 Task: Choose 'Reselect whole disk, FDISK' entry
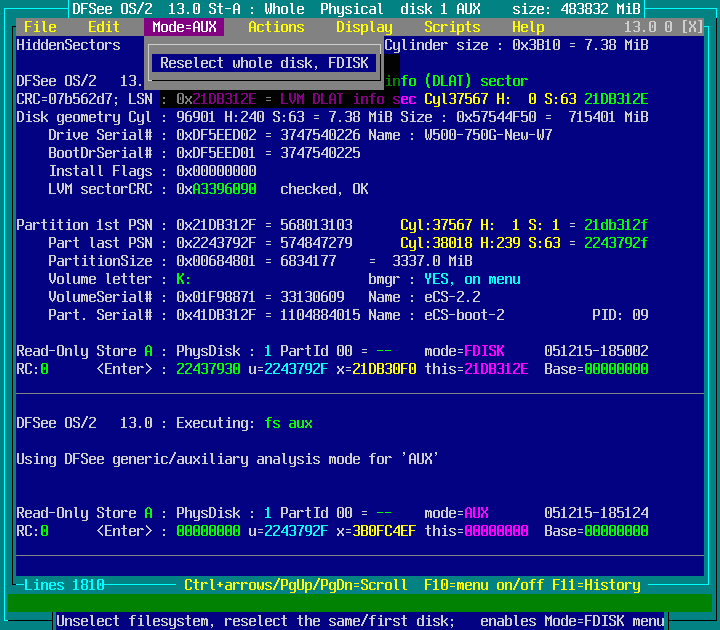[264, 63]
